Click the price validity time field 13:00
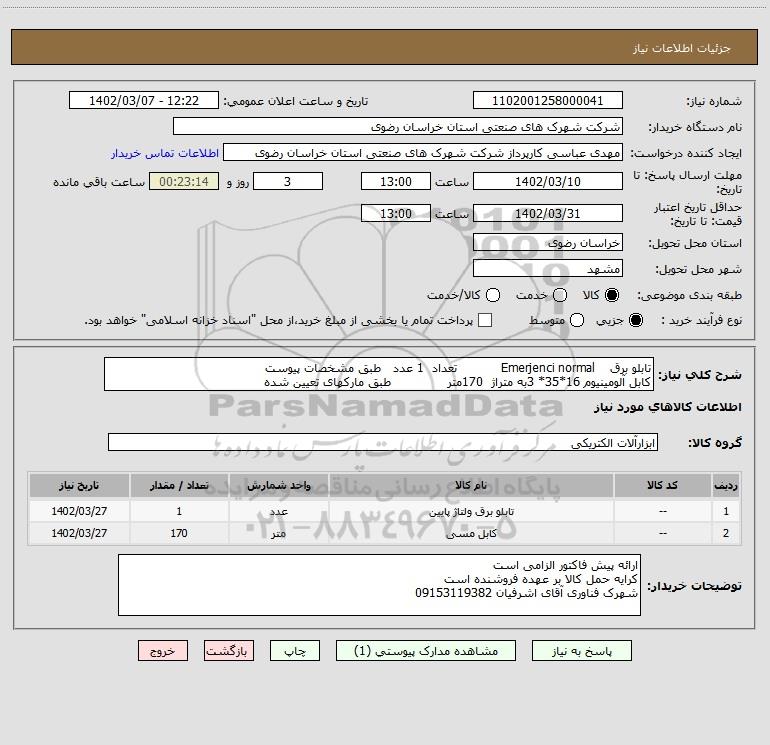The width and height of the screenshot is (770, 745). [396, 213]
